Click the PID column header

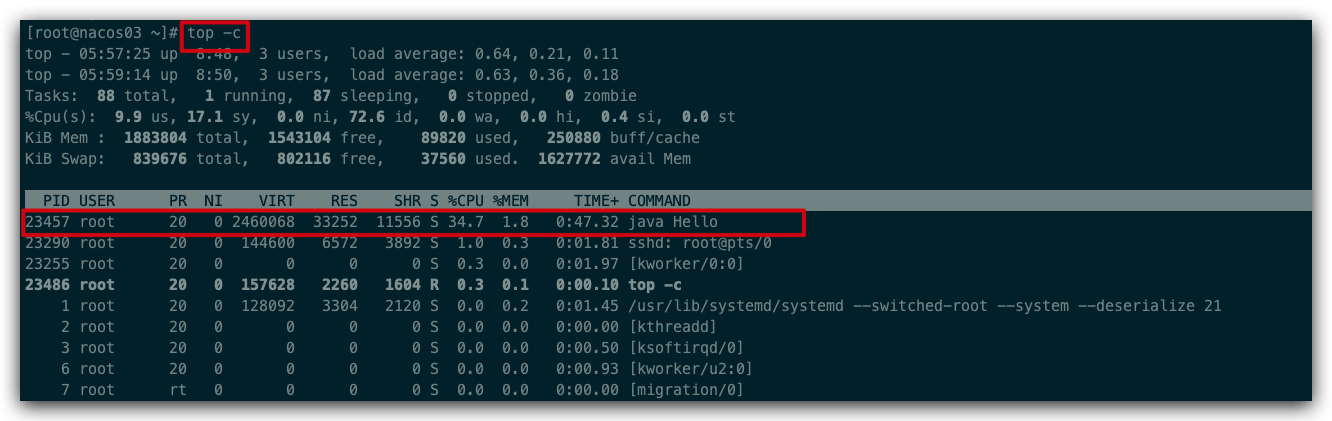[x=55, y=201]
